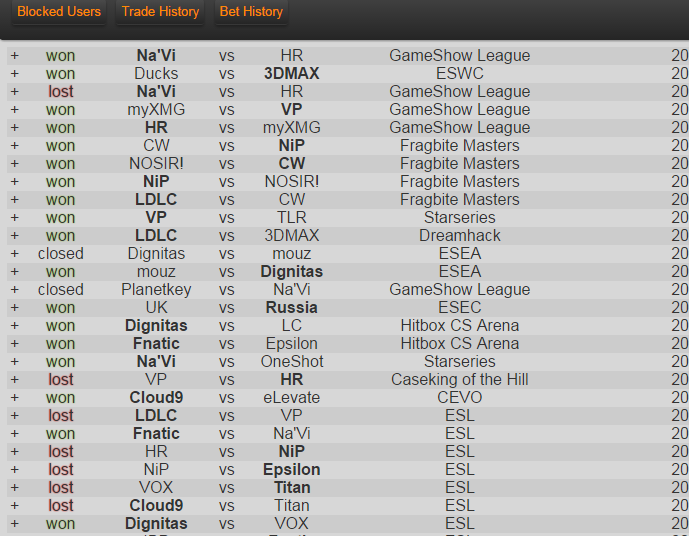The height and width of the screenshot is (536, 689).
Task: Open the Blocked Users tab
Action: 59,11
